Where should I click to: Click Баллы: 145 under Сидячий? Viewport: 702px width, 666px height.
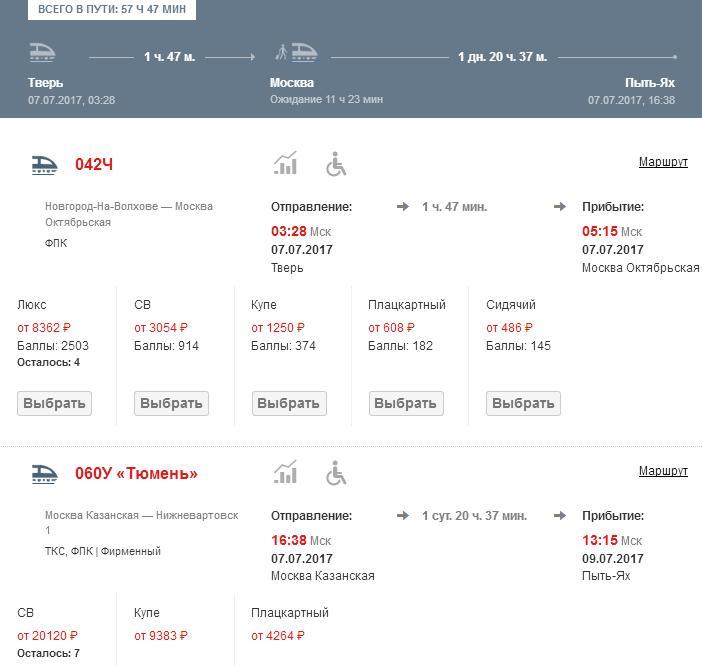[518, 346]
